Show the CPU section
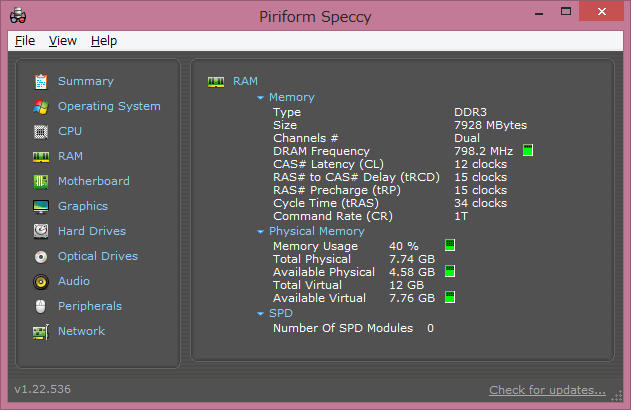Viewport: 631px width, 410px height. tap(70, 131)
